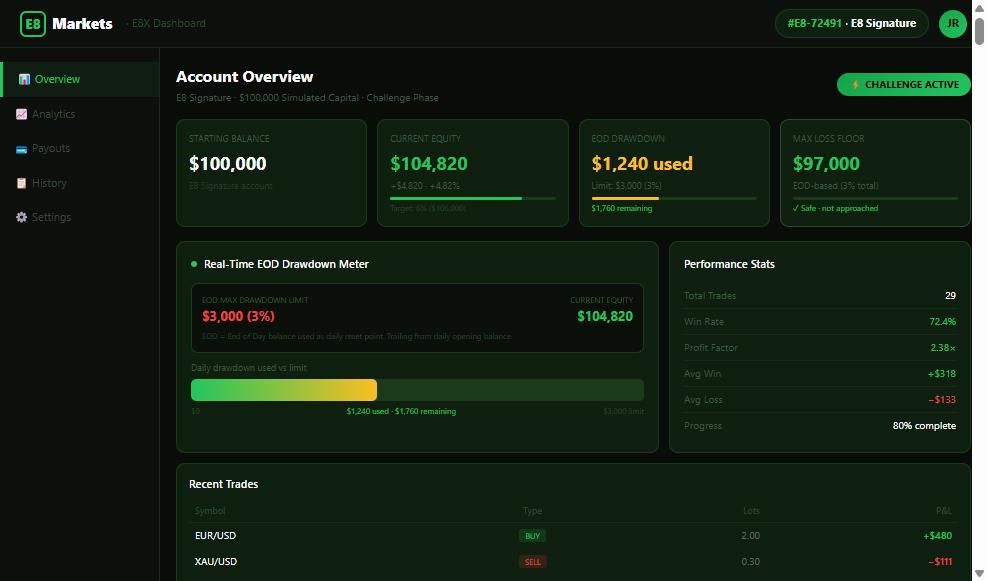Click the Lots column header
The image size is (987, 581).
point(751,510)
